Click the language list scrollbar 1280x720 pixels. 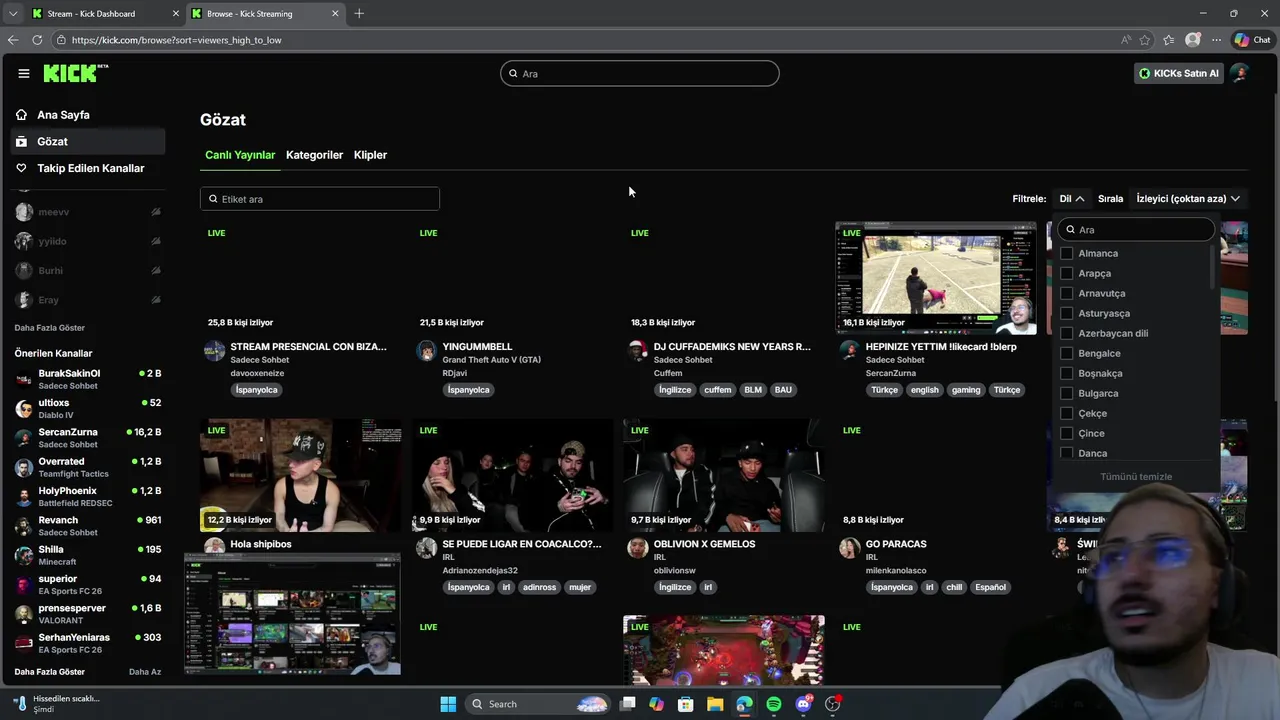tap(1214, 267)
